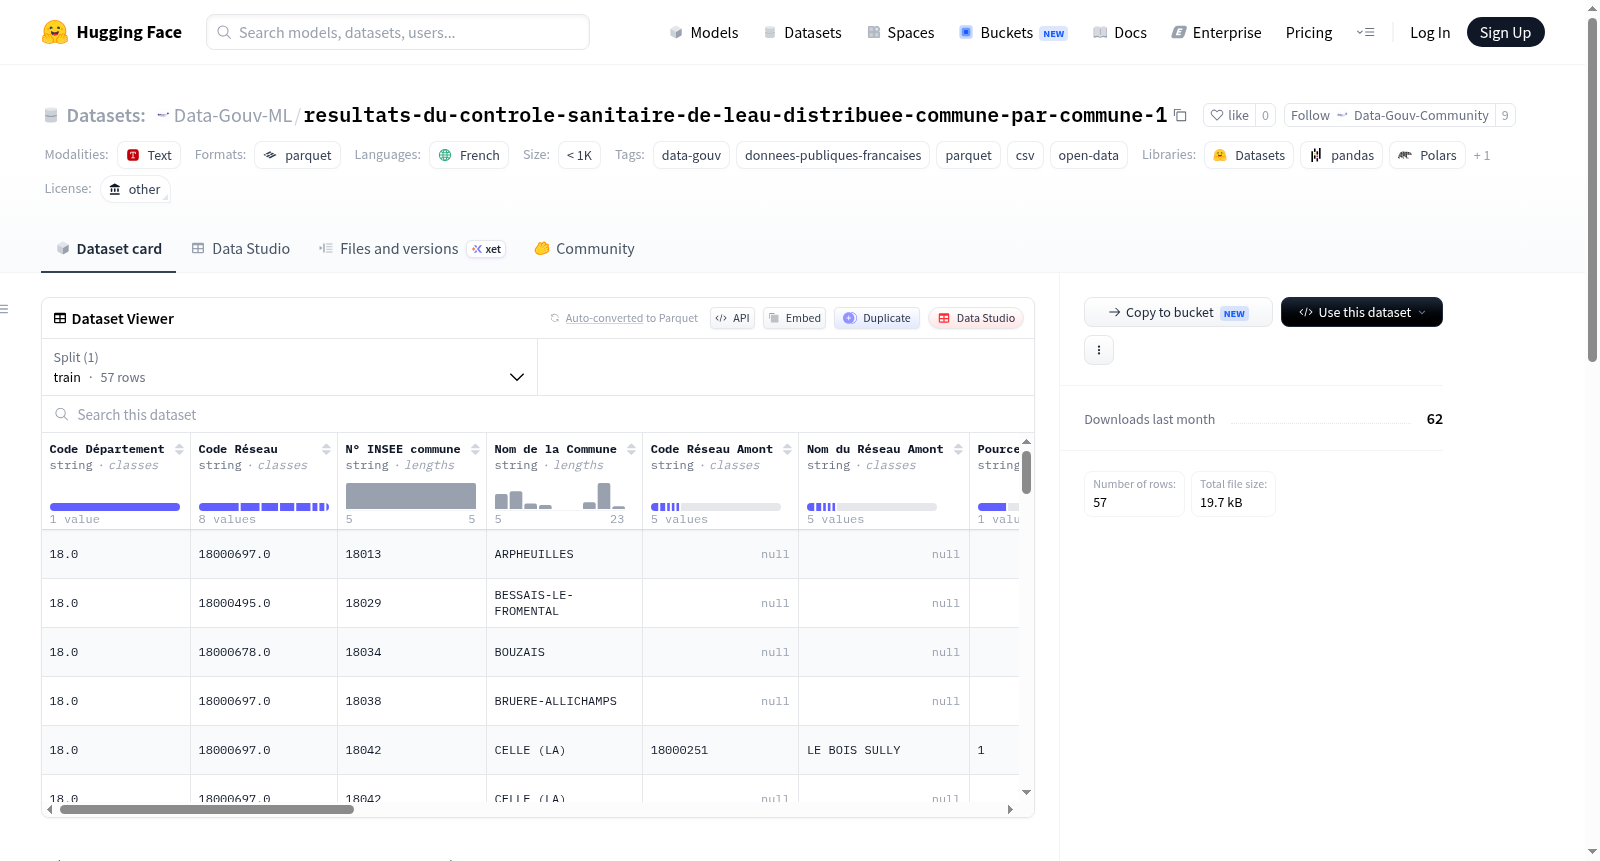The width and height of the screenshot is (1600, 861).
Task: Focus the Search models, datasets, users field
Action: pos(398,32)
